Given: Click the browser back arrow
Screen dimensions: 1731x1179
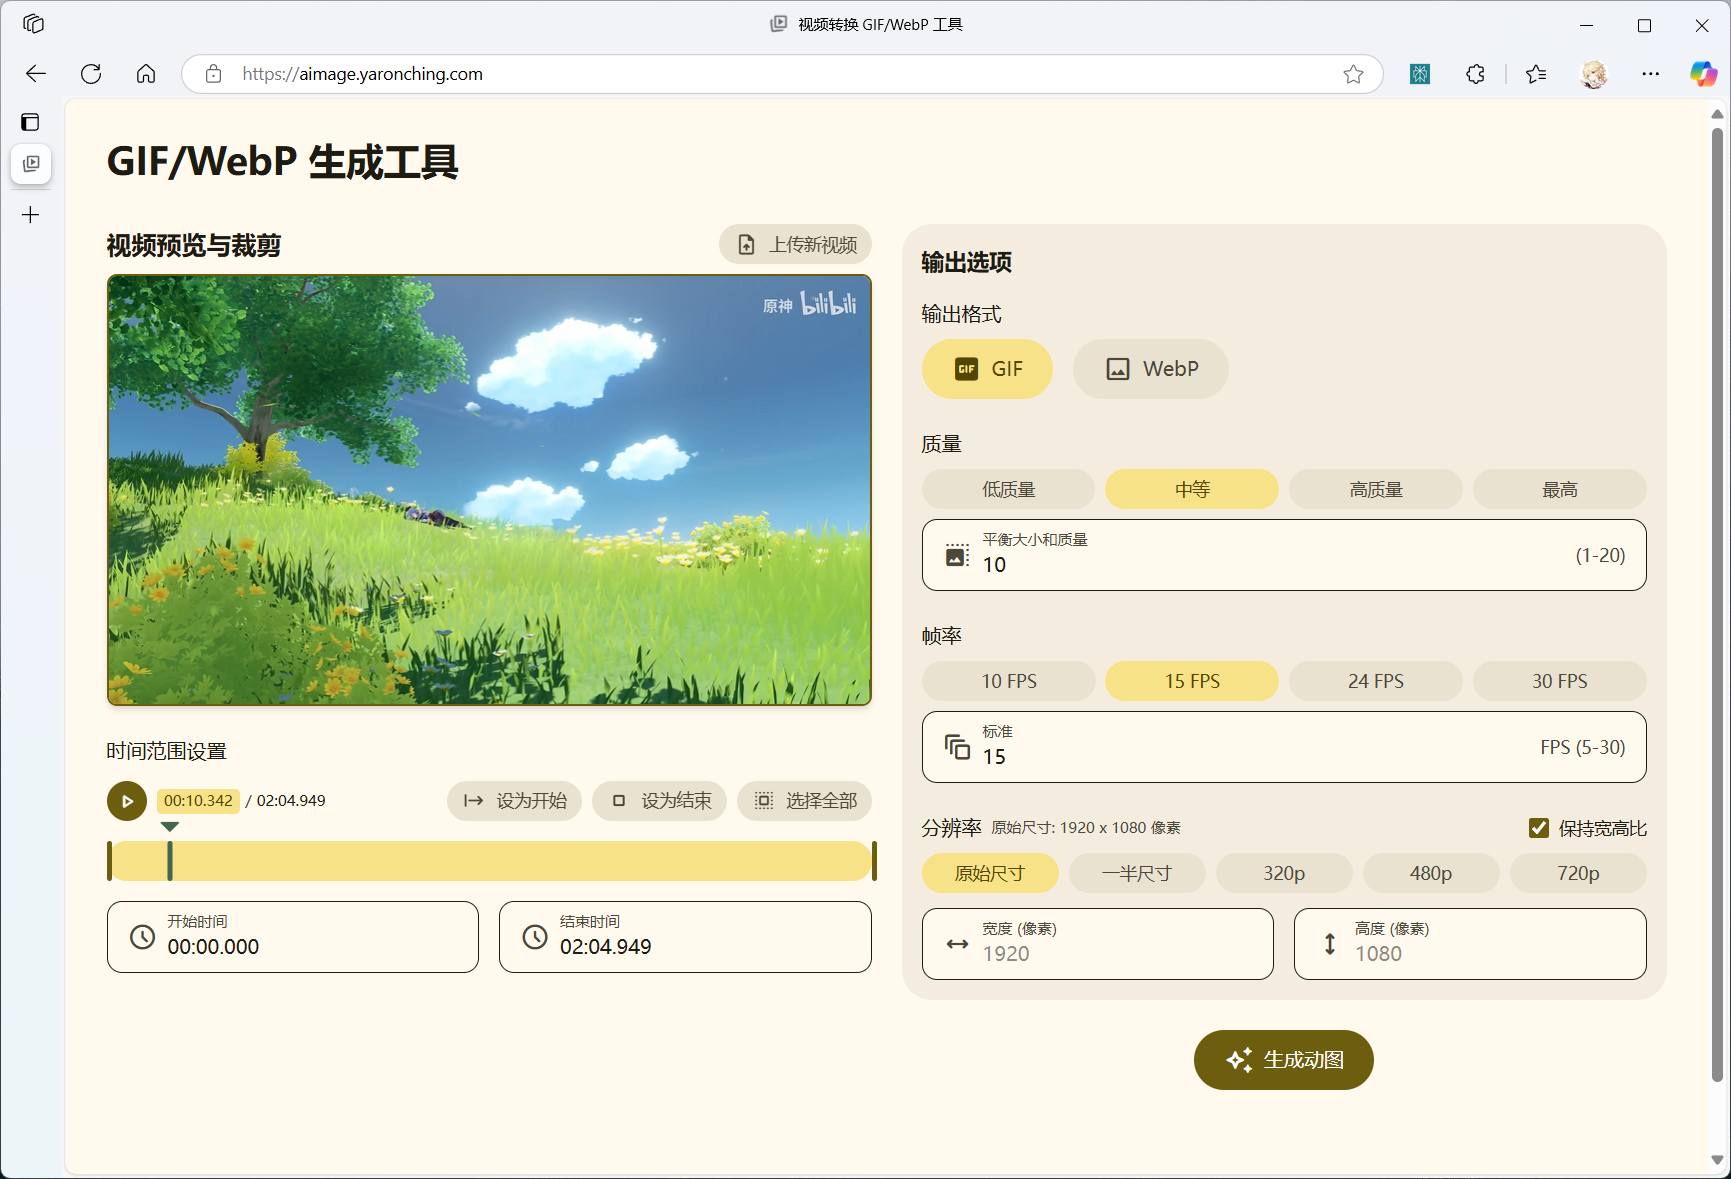Looking at the screenshot, I should point(36,74).
